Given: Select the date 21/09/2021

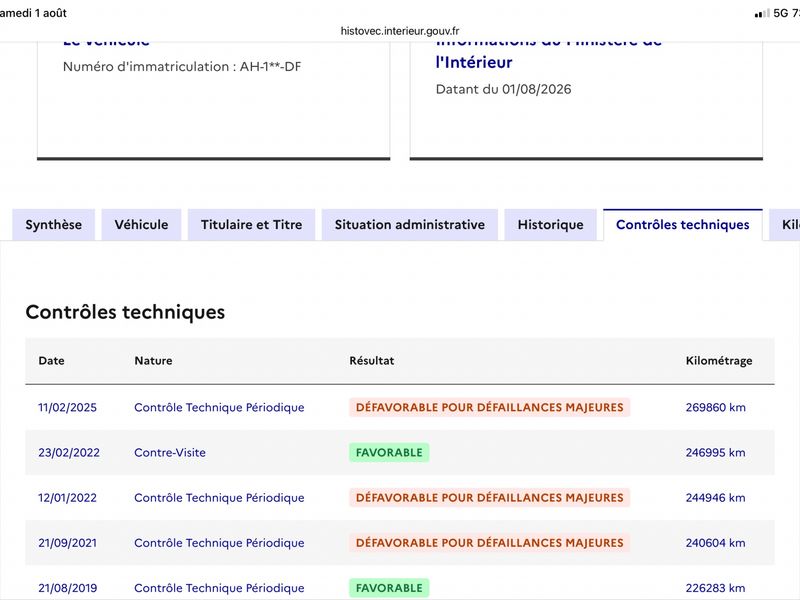Looking at the screenshot, I should click(x=67, y=543).
